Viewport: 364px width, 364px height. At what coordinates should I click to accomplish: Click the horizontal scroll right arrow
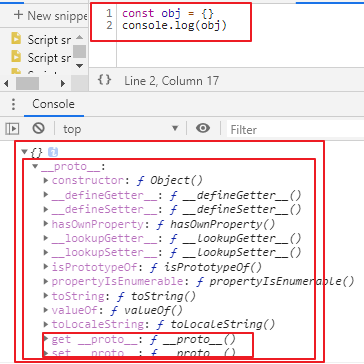[x=63, y=83]
